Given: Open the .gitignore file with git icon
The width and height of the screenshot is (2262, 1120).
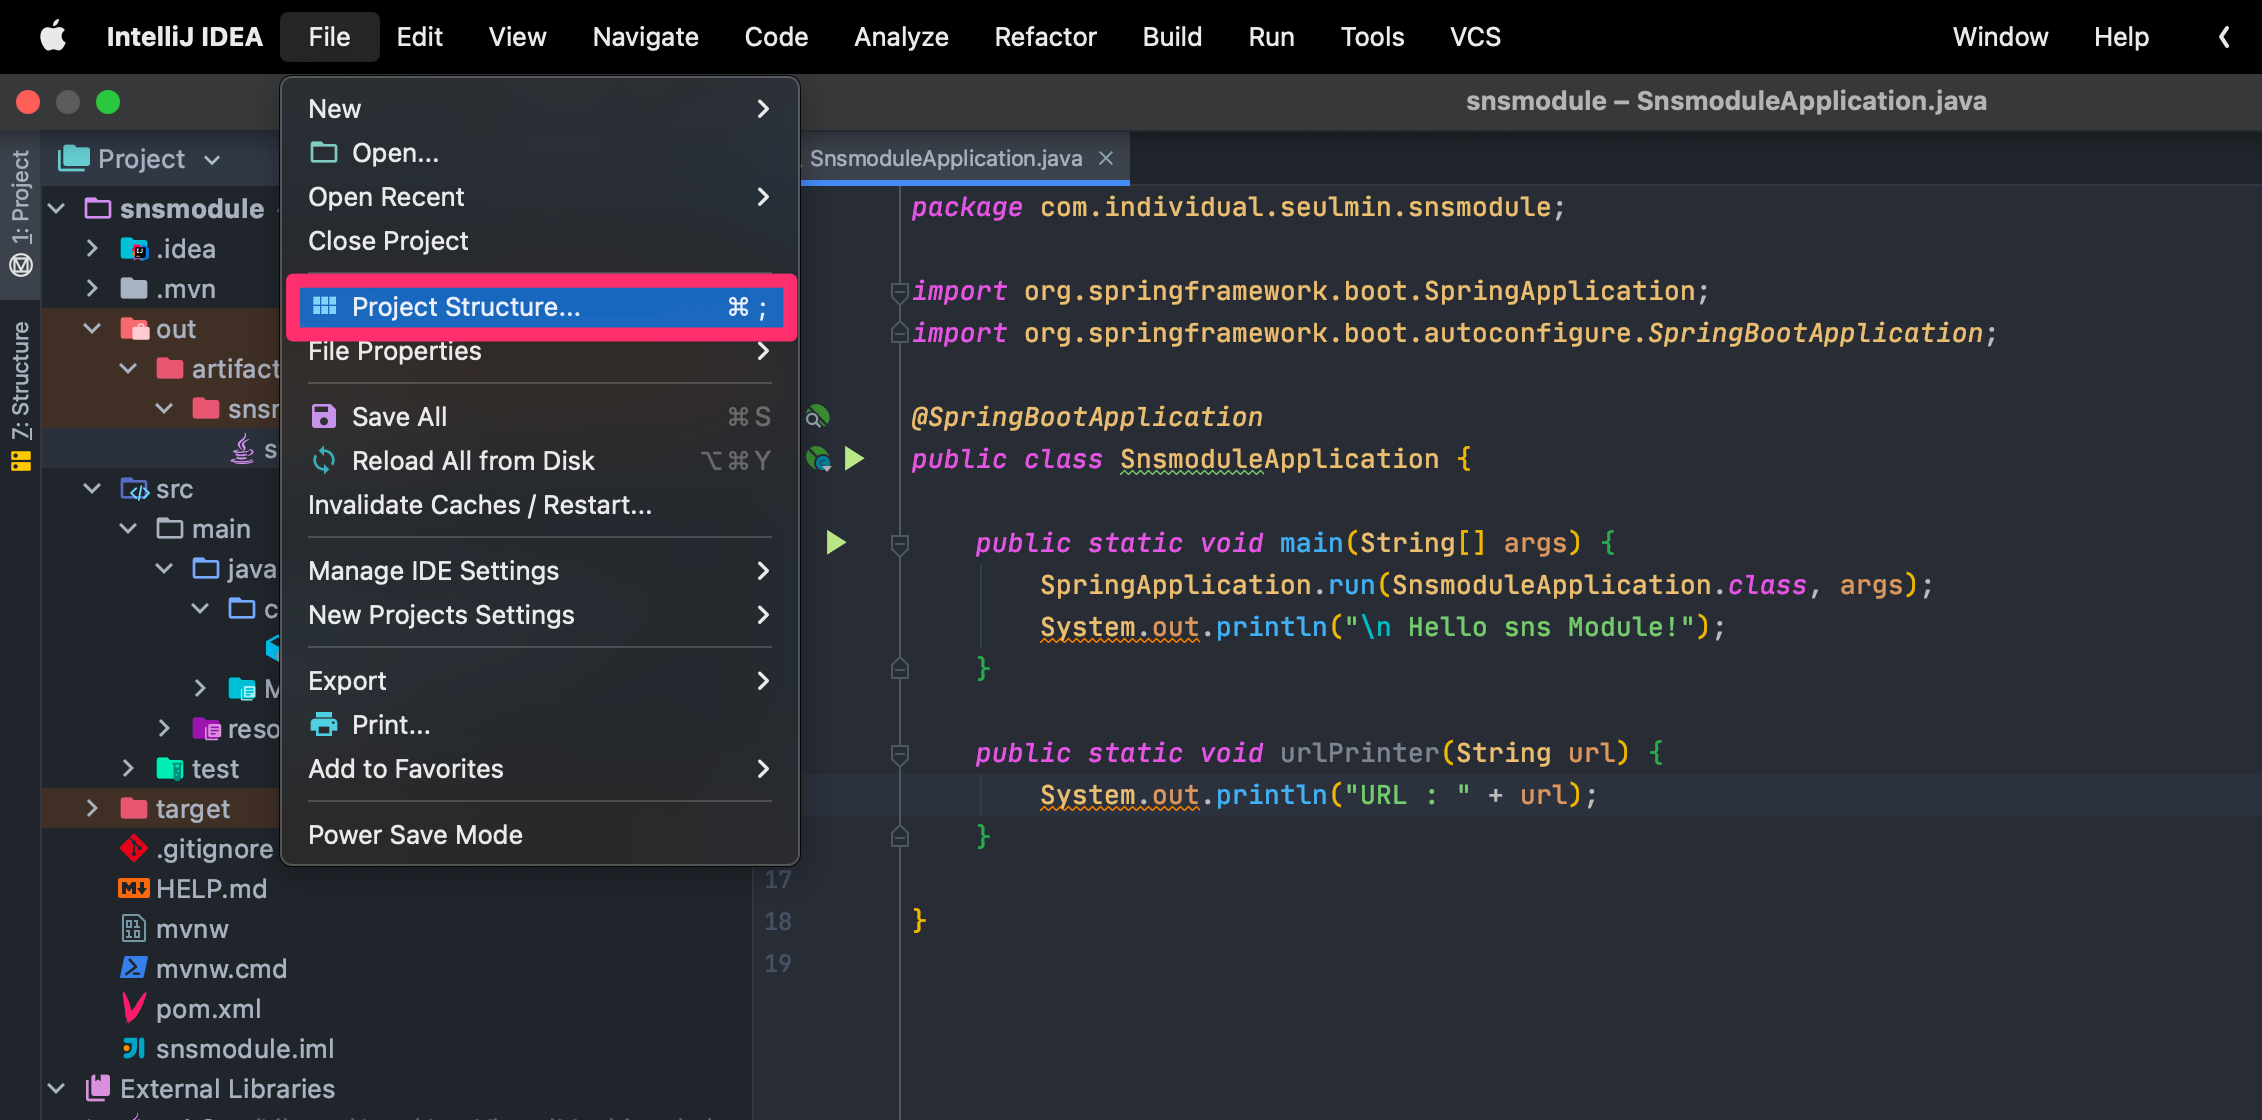Looking at the screenshot, I should point(214,849).
